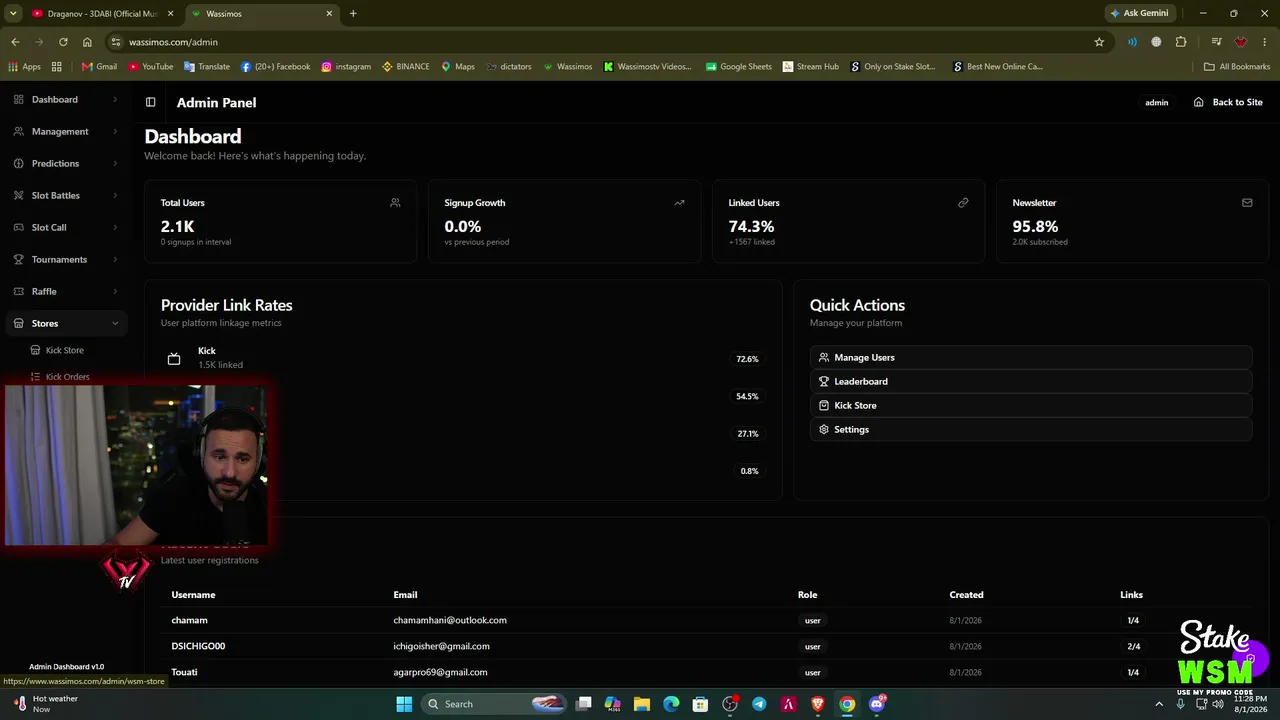Open a new browser tab
Image resolution: width=1280 pixels, height=720 pixels.
[353, 14]
